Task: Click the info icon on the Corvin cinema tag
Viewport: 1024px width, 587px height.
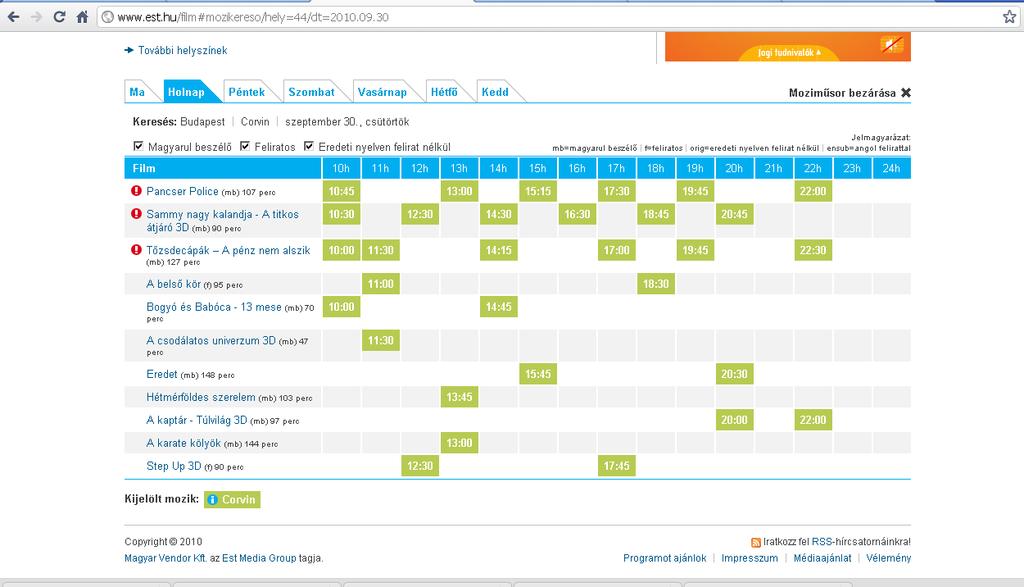Action: coord(212,500)
